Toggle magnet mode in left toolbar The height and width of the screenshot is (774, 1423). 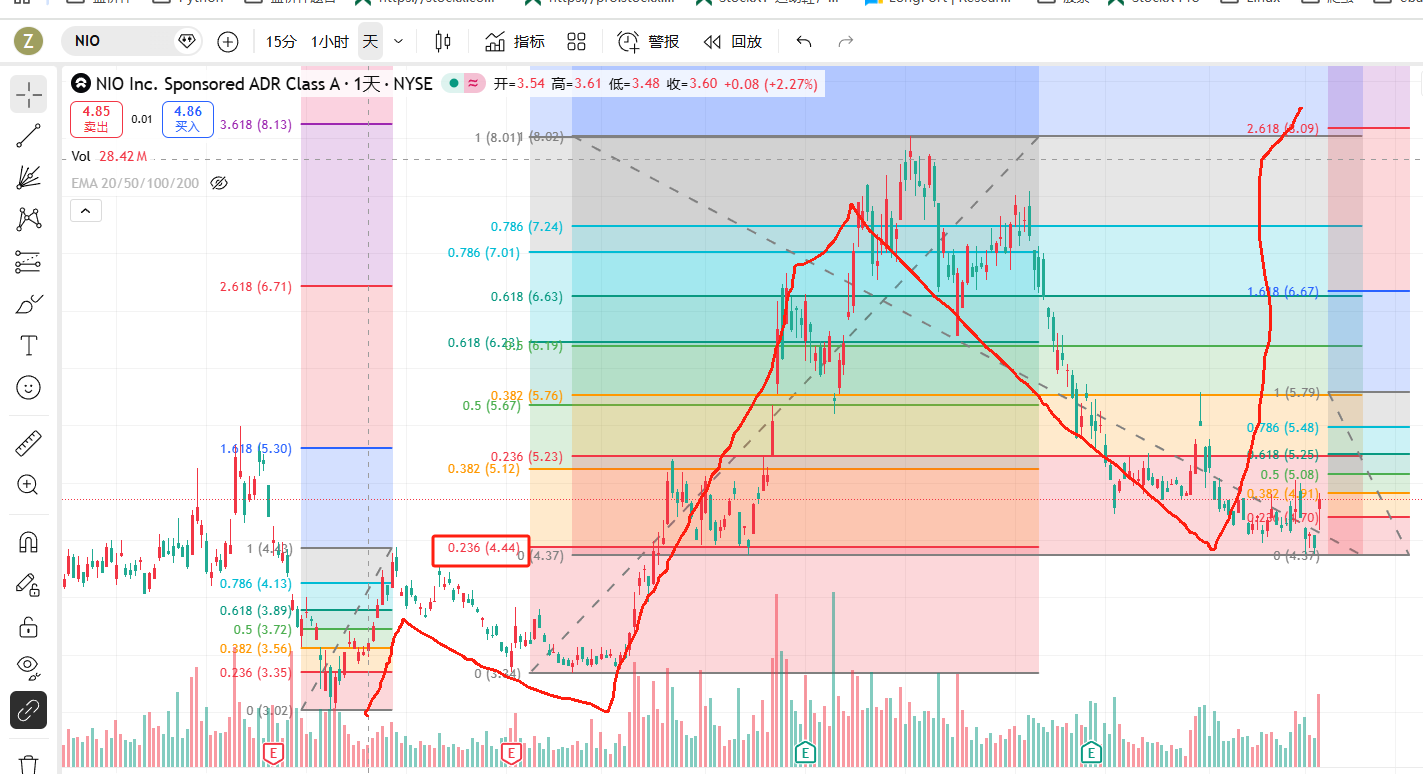[x=29, y=542]
